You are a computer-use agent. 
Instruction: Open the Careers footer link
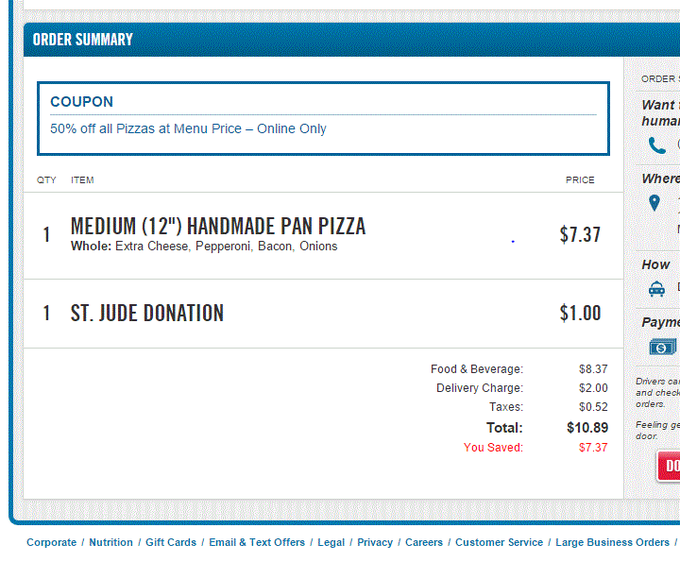[424, 542]
